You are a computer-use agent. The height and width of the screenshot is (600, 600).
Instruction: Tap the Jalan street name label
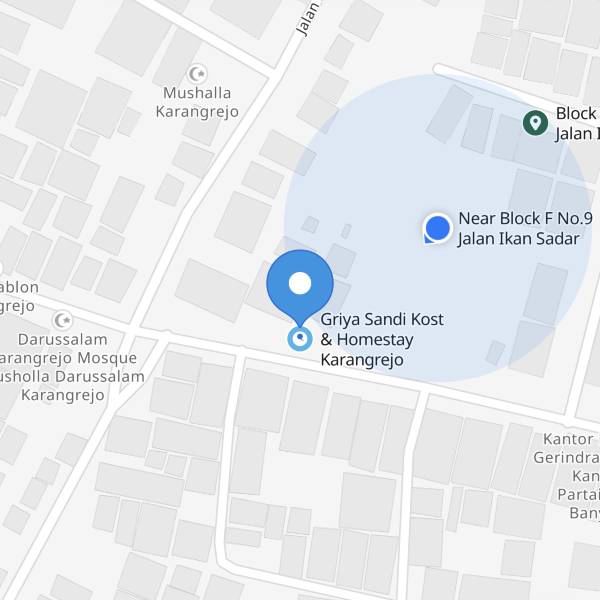(x=309, y=19)
